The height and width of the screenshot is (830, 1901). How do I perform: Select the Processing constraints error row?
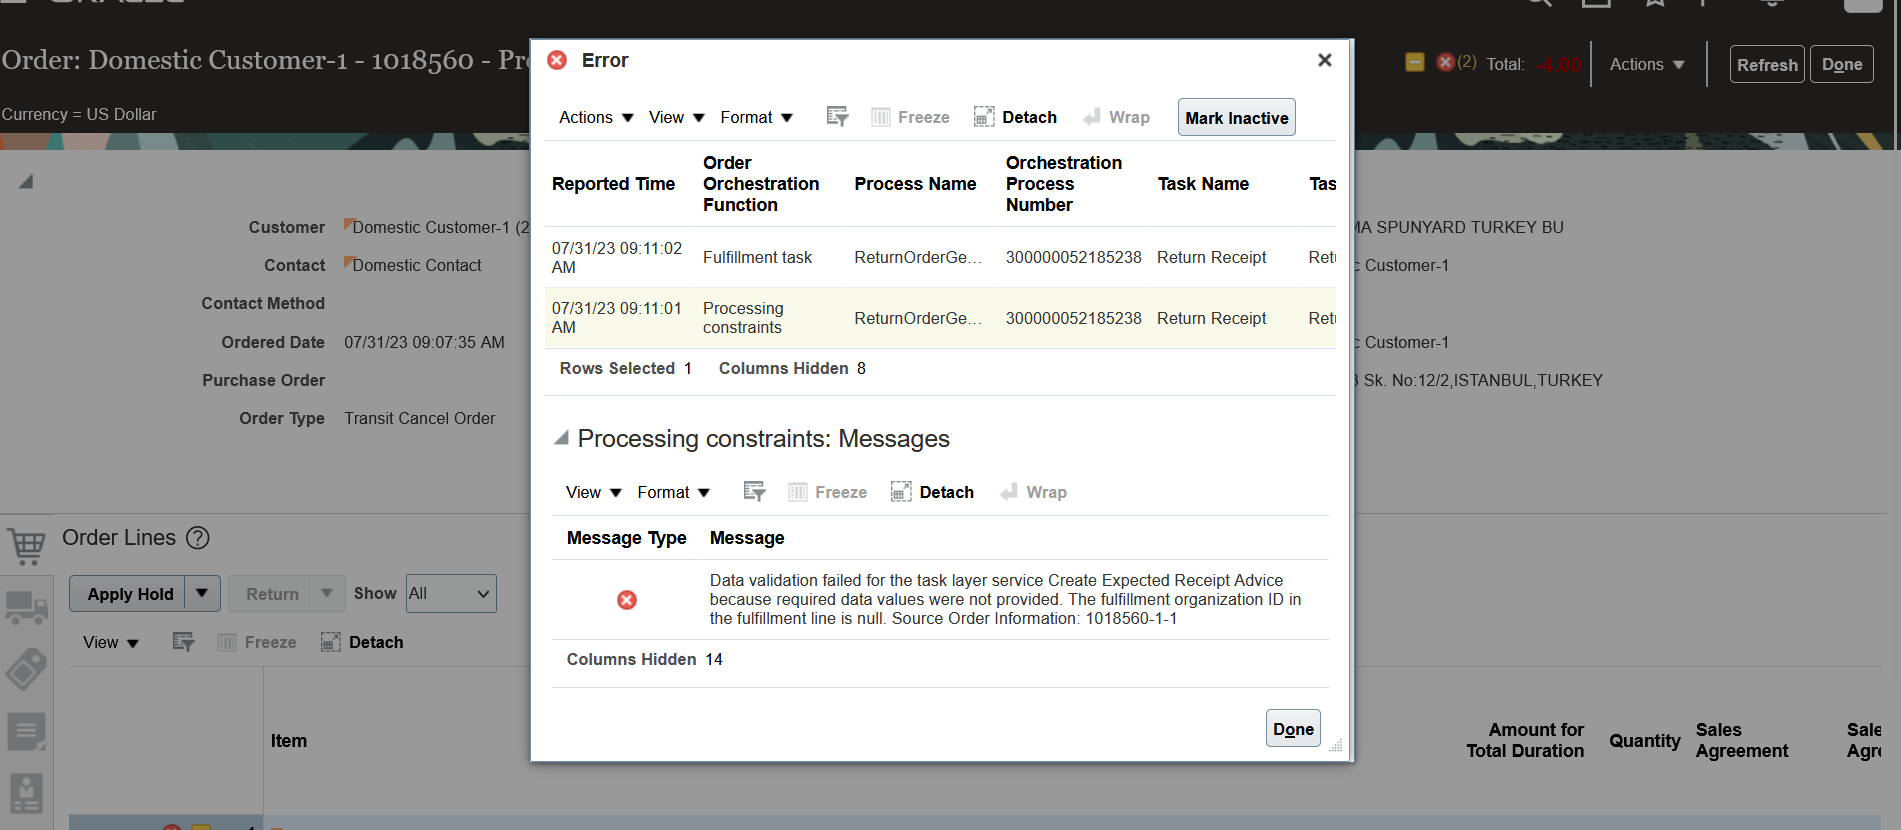[x=940, y=318]
